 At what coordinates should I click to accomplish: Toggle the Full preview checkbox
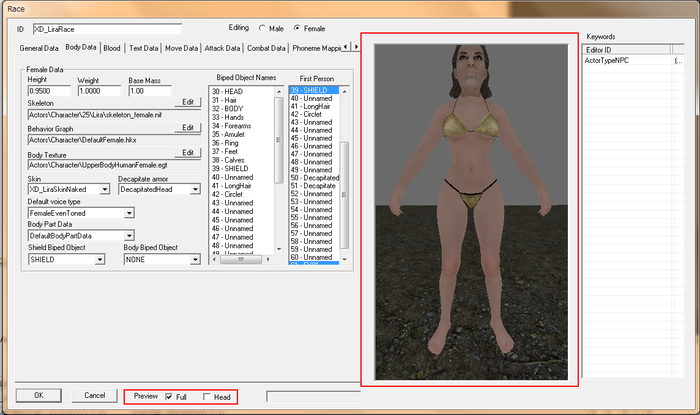click(169, 397)
